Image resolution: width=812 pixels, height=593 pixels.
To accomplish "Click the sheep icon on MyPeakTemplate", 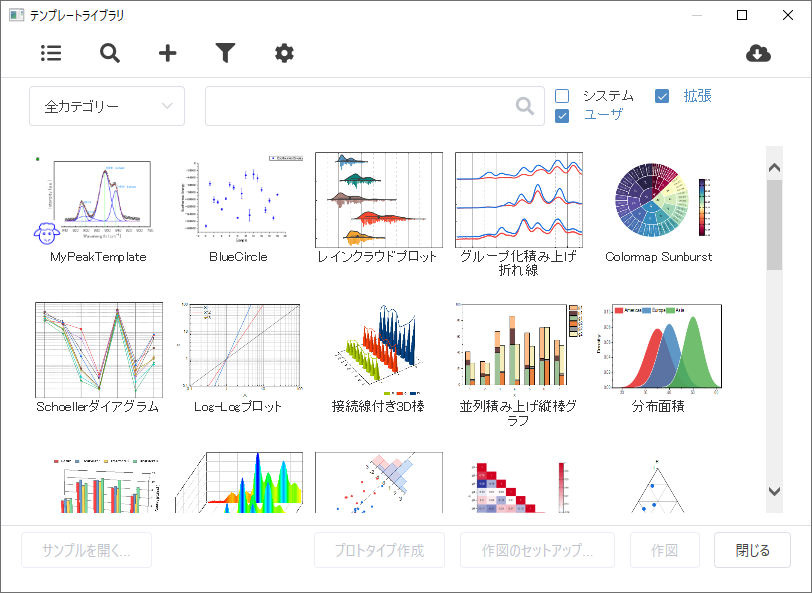I will click(47, 234).
